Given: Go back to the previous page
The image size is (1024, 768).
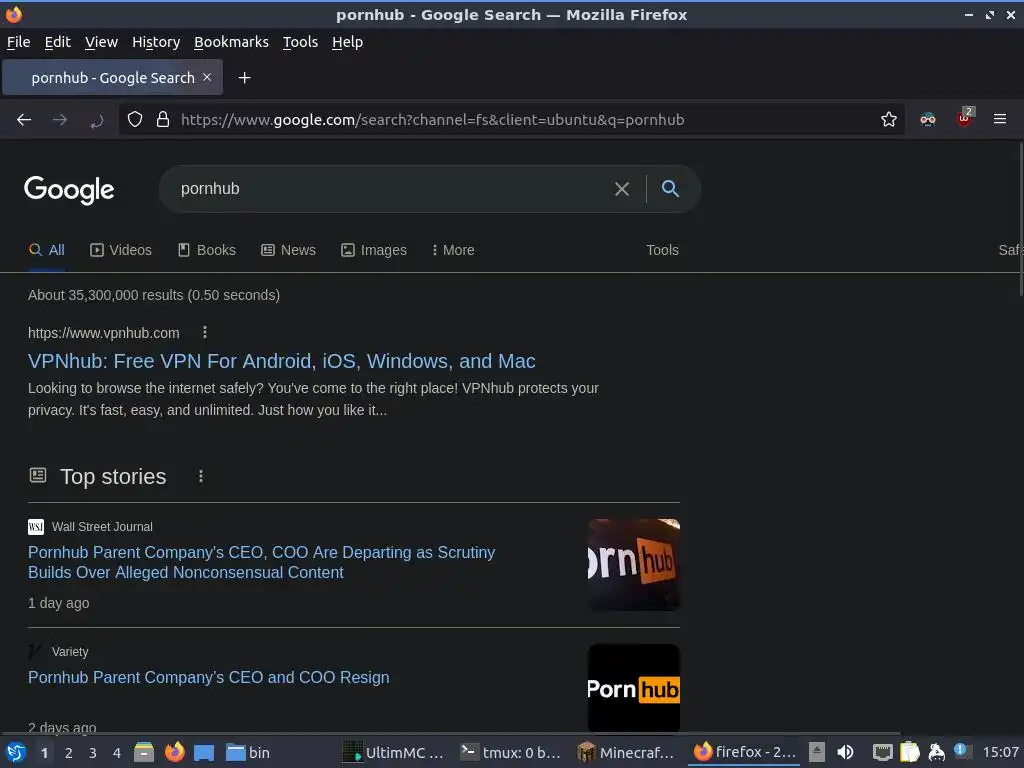Looking at the screenshot, I should (24, 120).
